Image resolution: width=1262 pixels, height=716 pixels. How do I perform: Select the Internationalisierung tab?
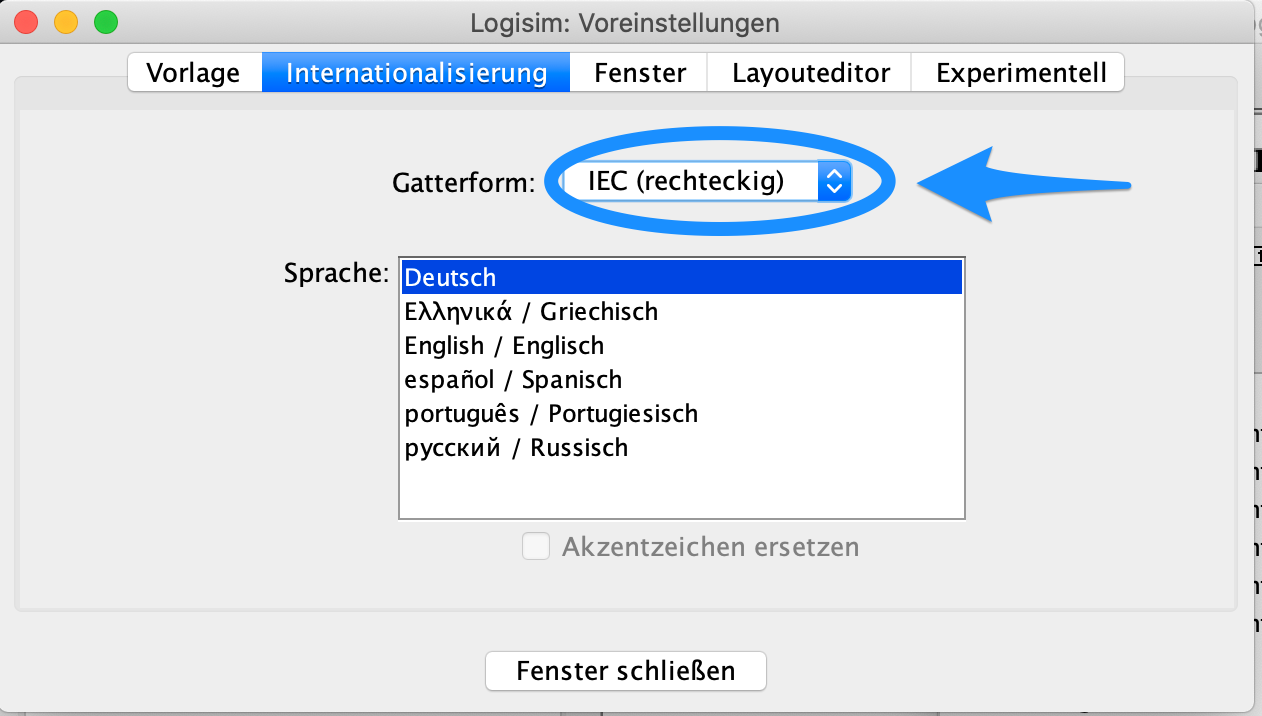pos(416,73)
